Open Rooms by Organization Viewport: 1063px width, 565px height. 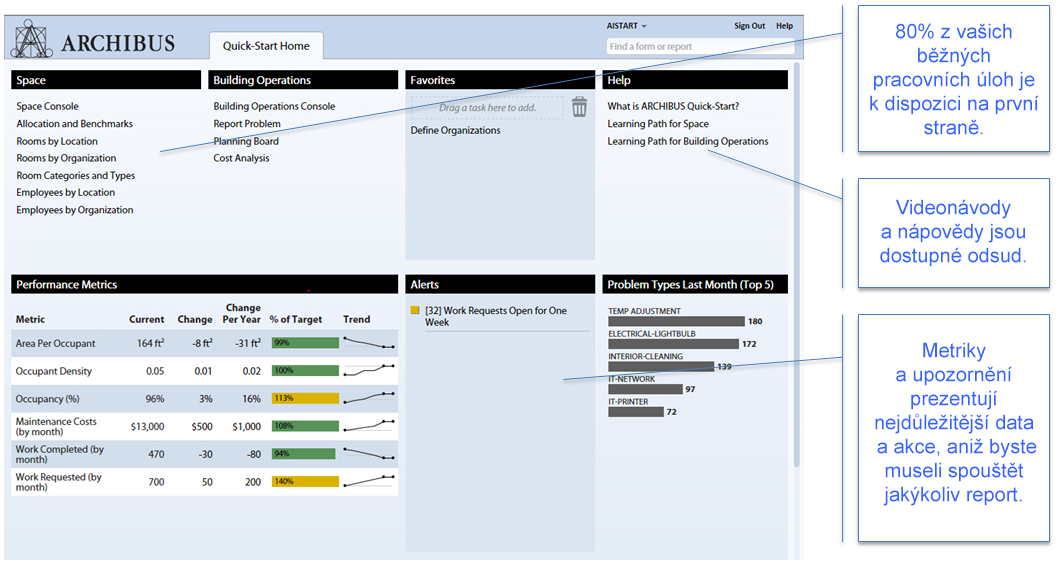click(66, 158)
